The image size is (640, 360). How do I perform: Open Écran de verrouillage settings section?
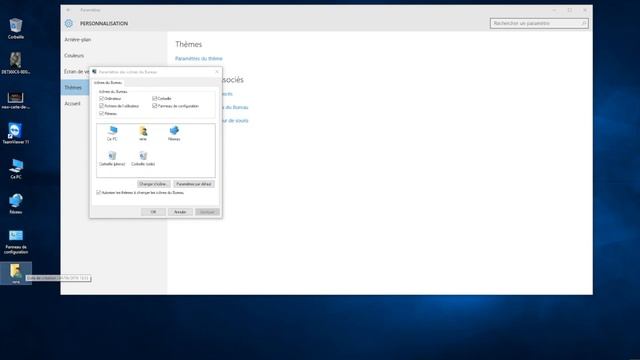click(x=76, y=71)
